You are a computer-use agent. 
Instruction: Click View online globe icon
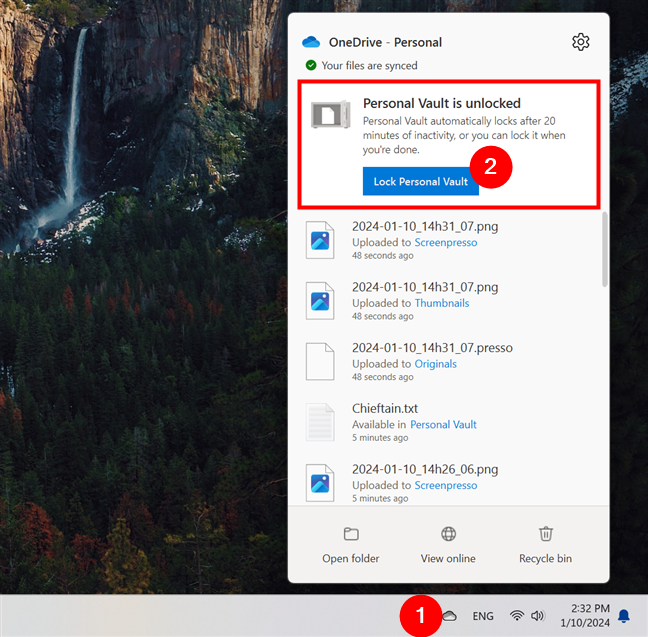448,534
